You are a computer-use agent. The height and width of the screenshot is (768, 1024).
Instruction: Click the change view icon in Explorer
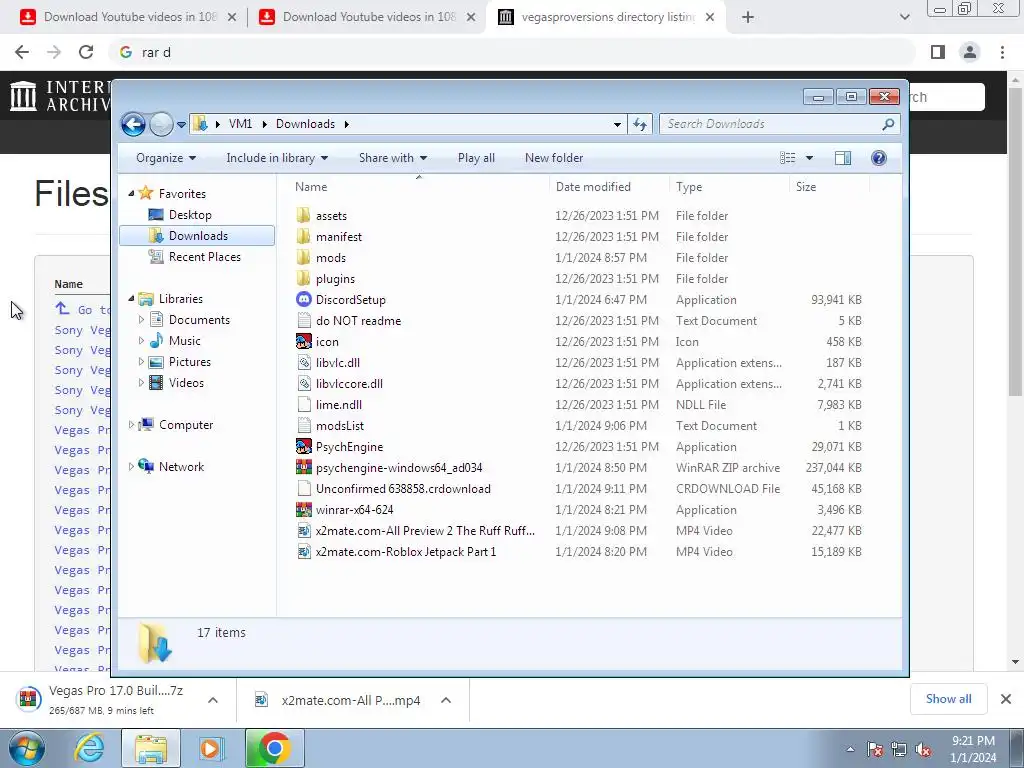788,158
